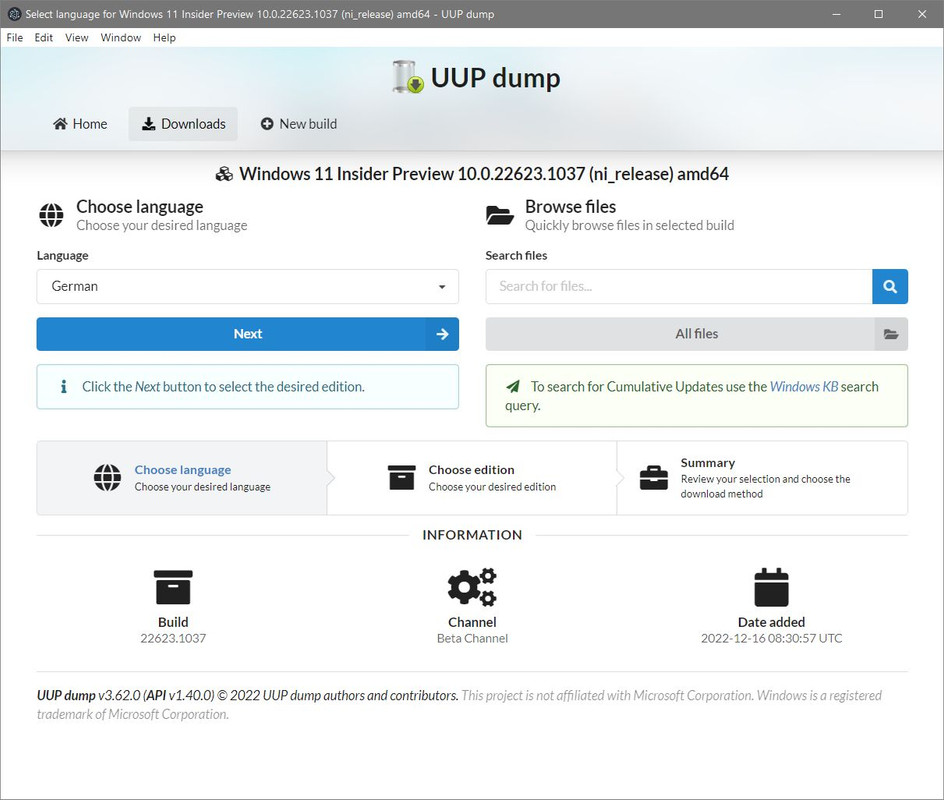The width and height of the screenshot is (944, 800).
Task: Switch to the Downloads tab
Action: [183, 124]
